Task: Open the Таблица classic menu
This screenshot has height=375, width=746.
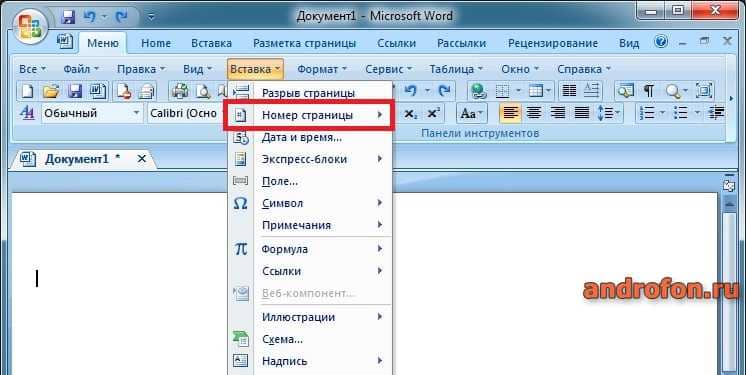Action: click(x=456, y=69)
